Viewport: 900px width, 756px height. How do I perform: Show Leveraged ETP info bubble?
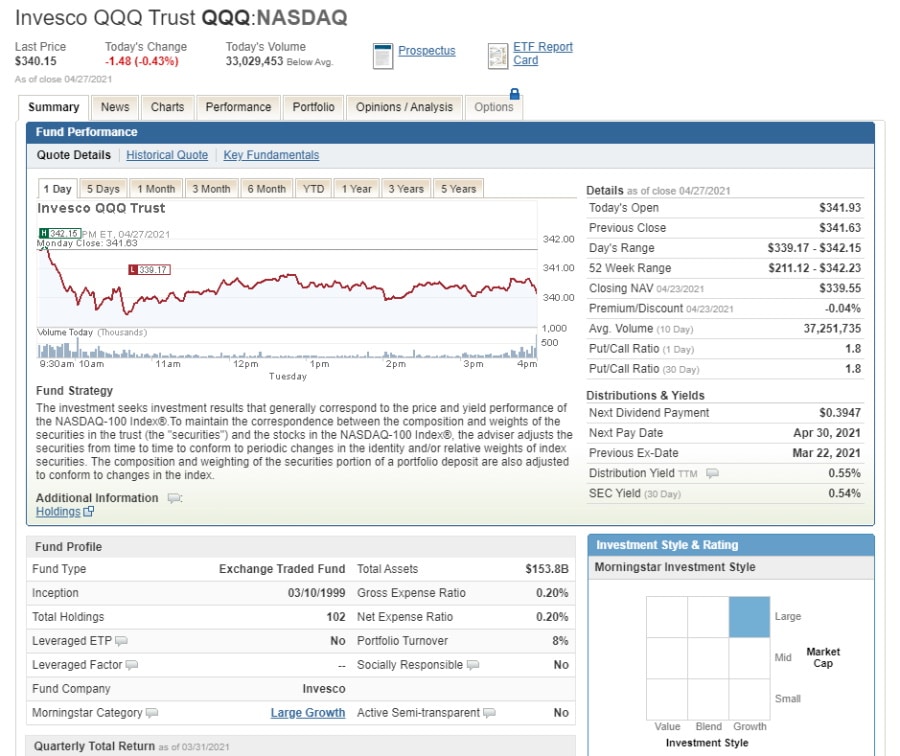[121, 641]
